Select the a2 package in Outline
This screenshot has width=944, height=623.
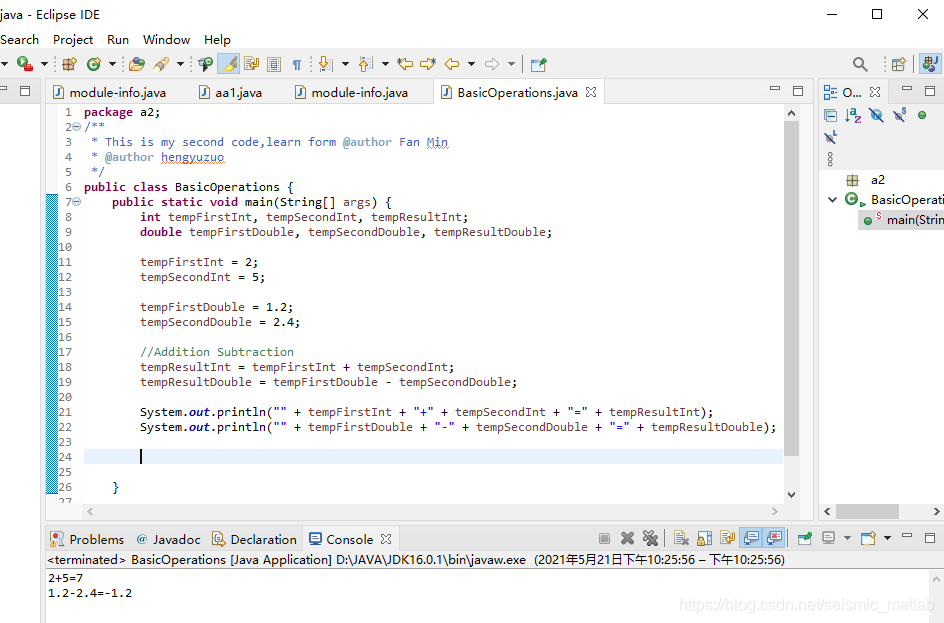click(865, 180)
